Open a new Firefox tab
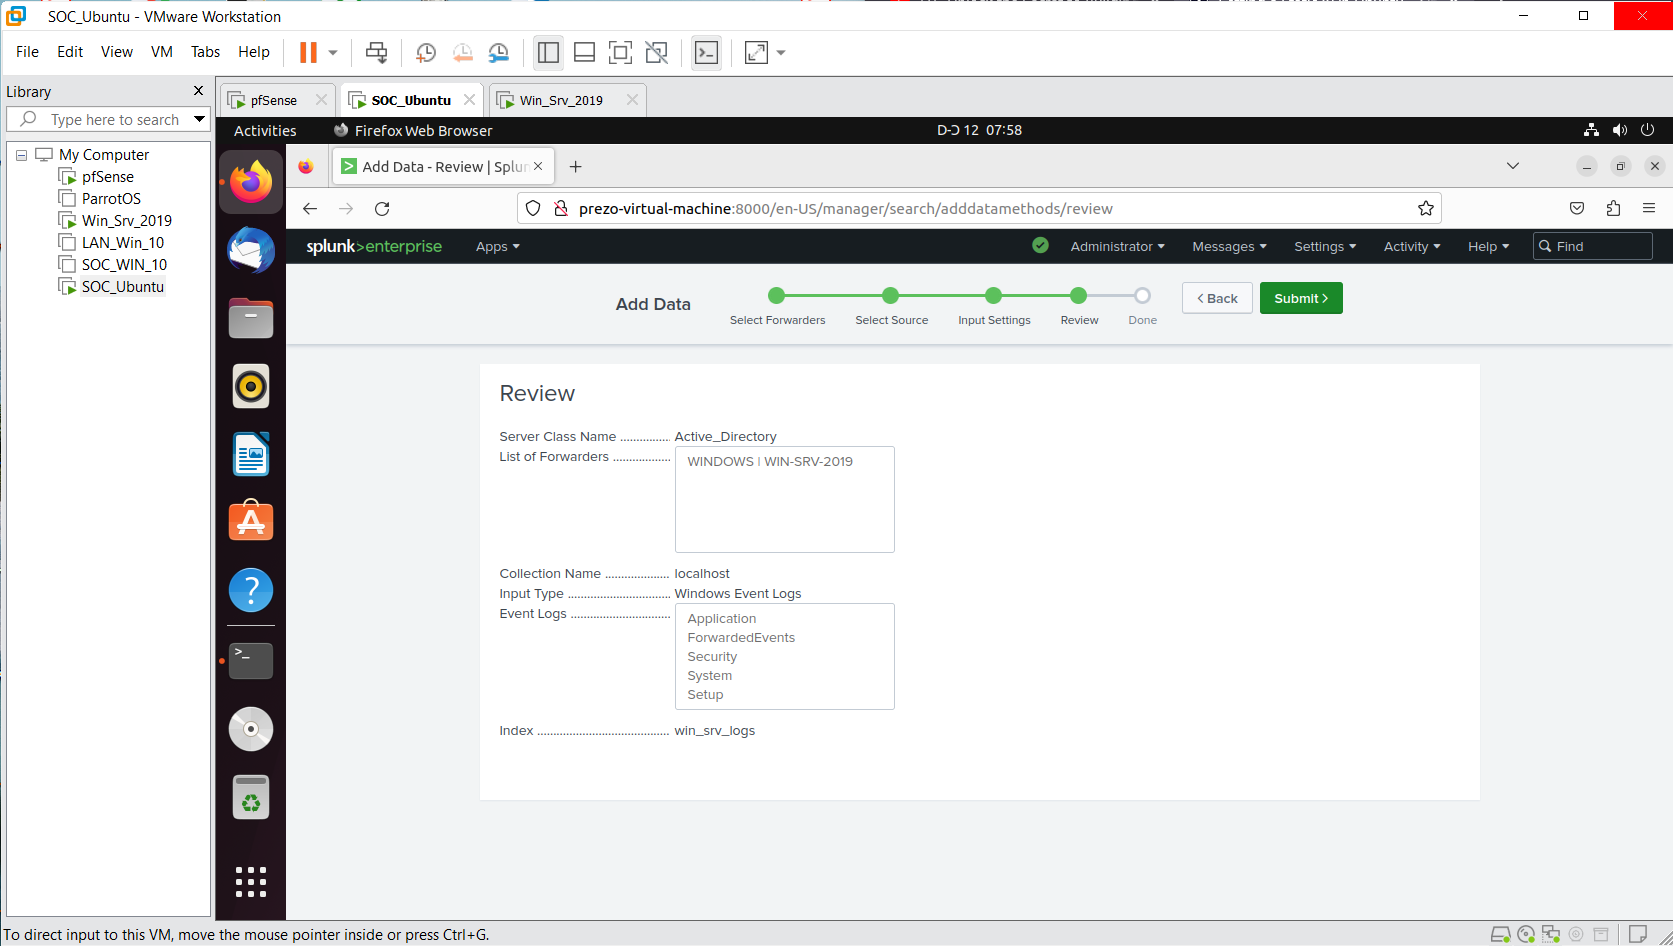The height and width of the screenshot is (946, 1673). [x=575, y=167]
